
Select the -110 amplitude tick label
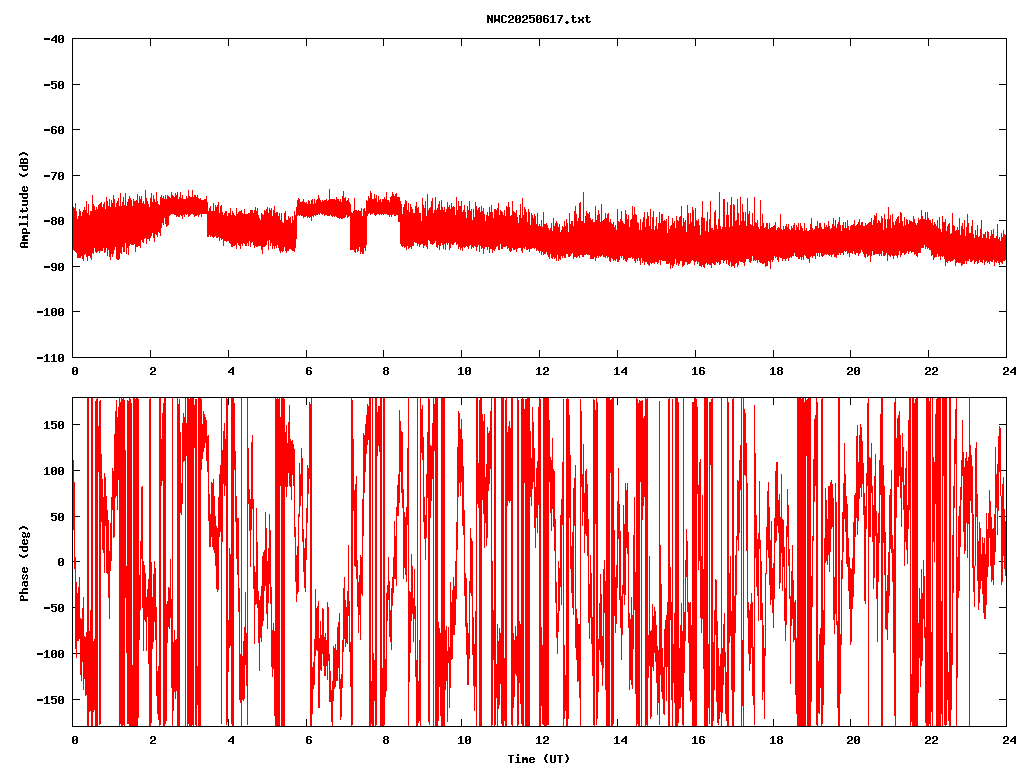50,358
